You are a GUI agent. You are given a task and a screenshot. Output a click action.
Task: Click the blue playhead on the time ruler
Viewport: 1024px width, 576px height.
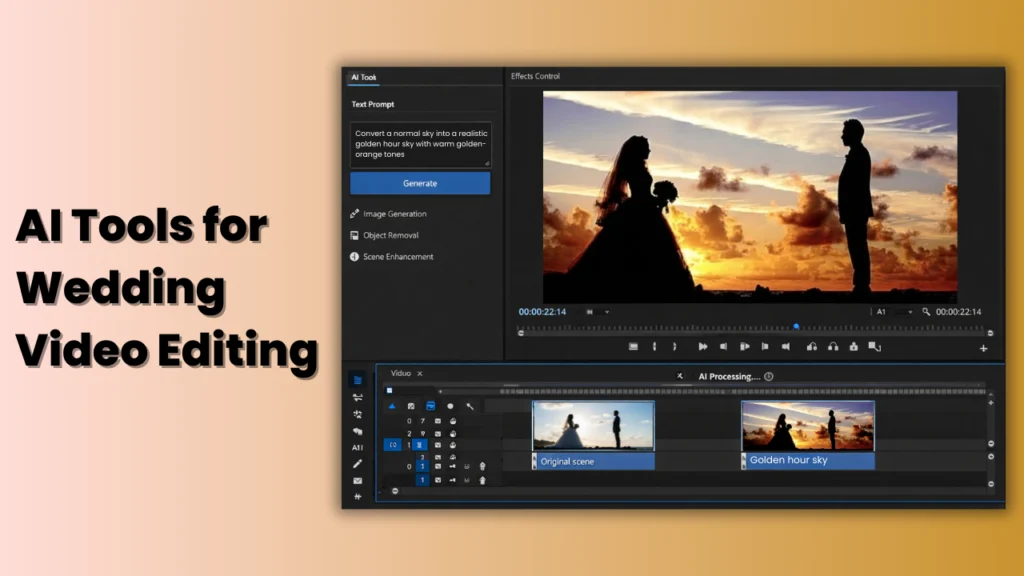click(795, 325)
